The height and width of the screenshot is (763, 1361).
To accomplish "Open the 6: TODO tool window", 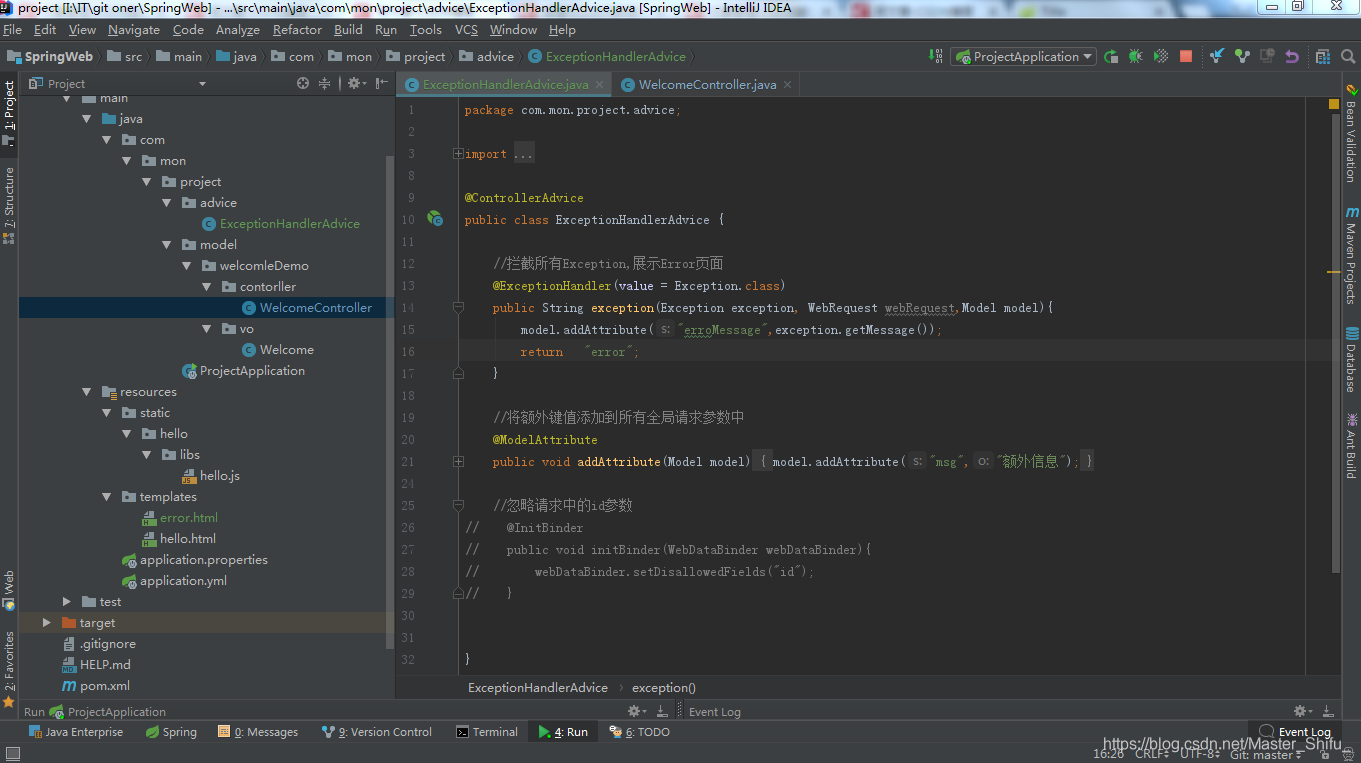I will coord(640,732).
